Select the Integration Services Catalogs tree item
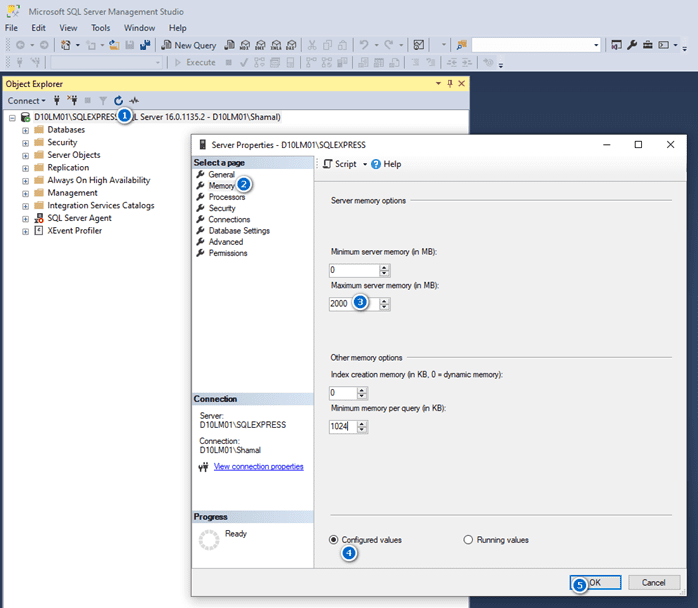This screenshot has height=608, width=698. [101, 205]
